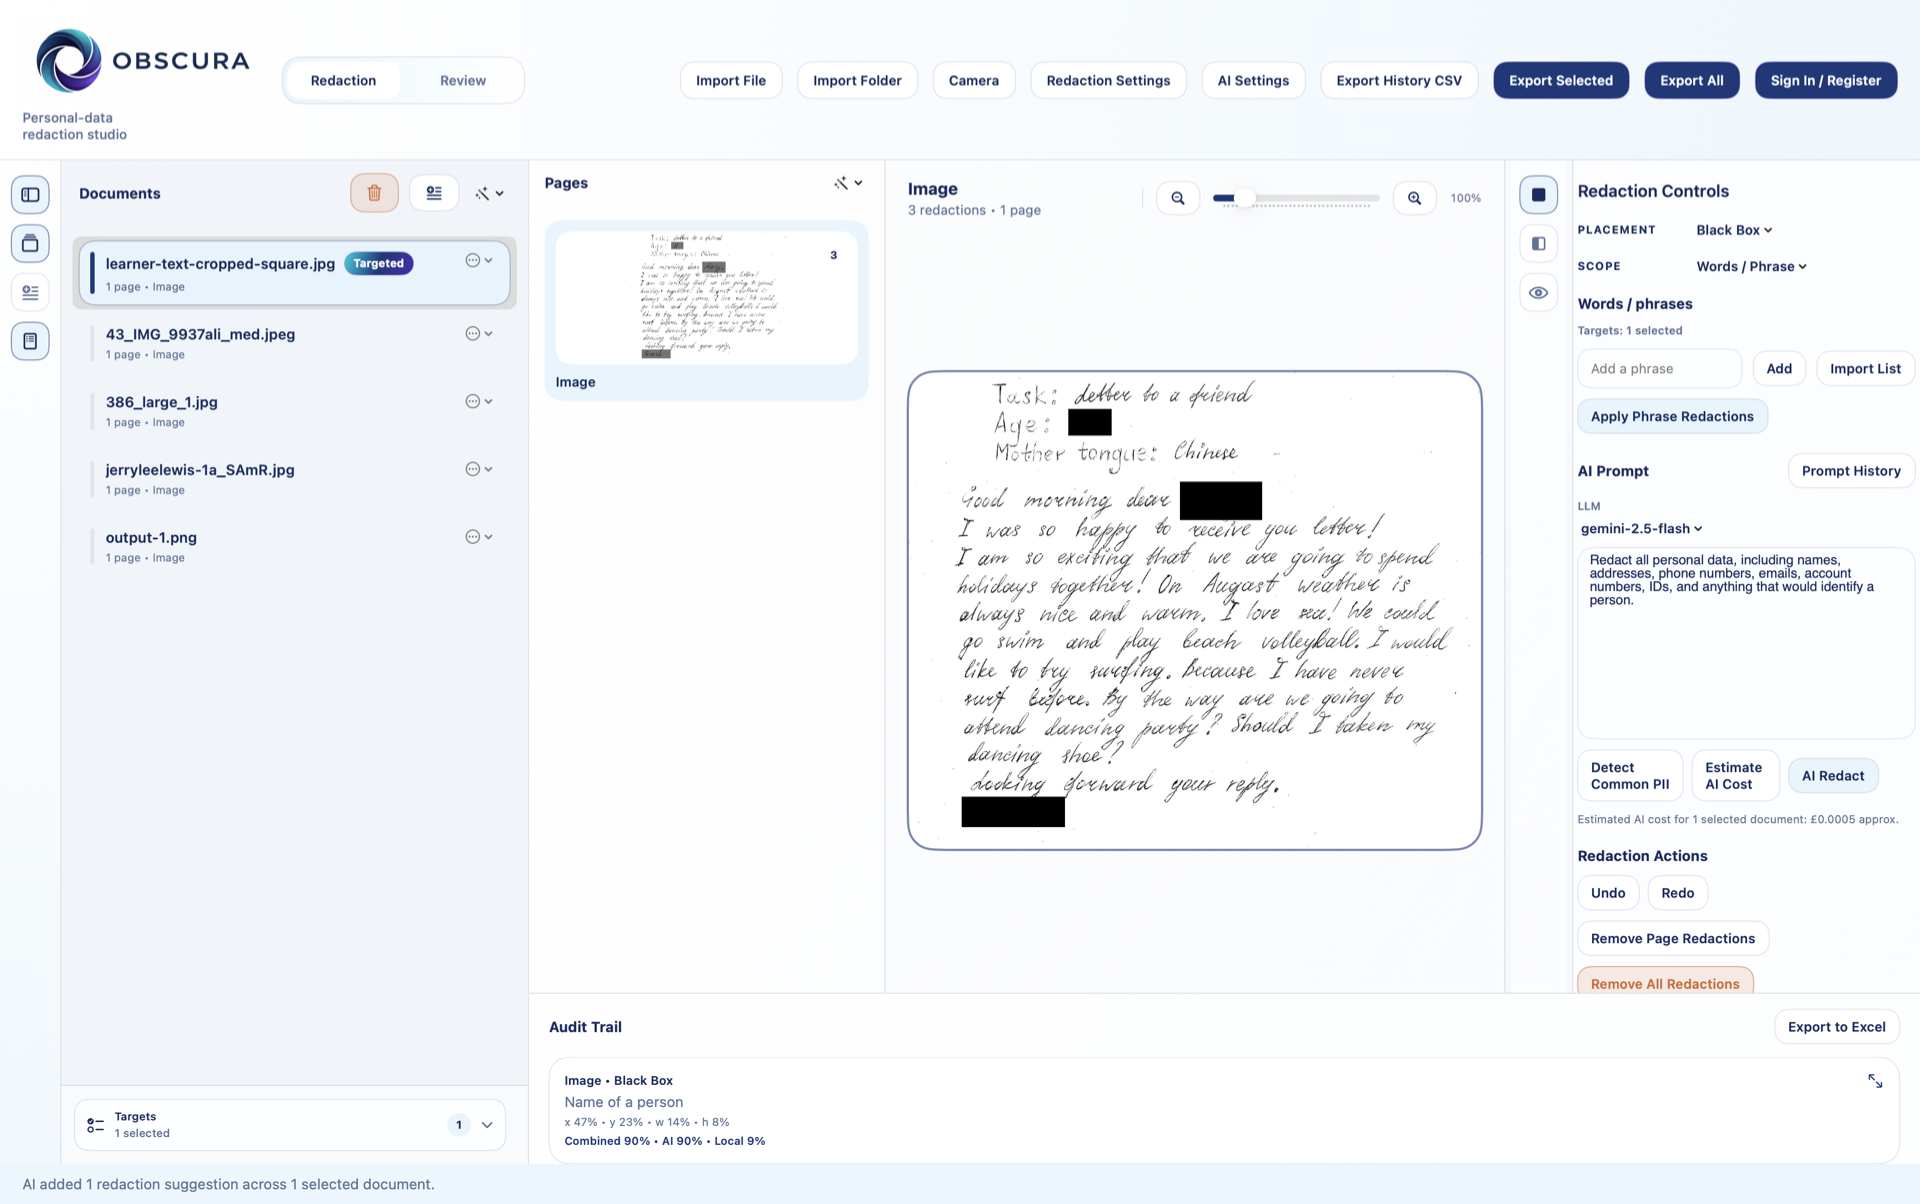The image size is (1920, 1204).
Task: Expand the Targets panel at bottom left
Action: pos(487,1124)
